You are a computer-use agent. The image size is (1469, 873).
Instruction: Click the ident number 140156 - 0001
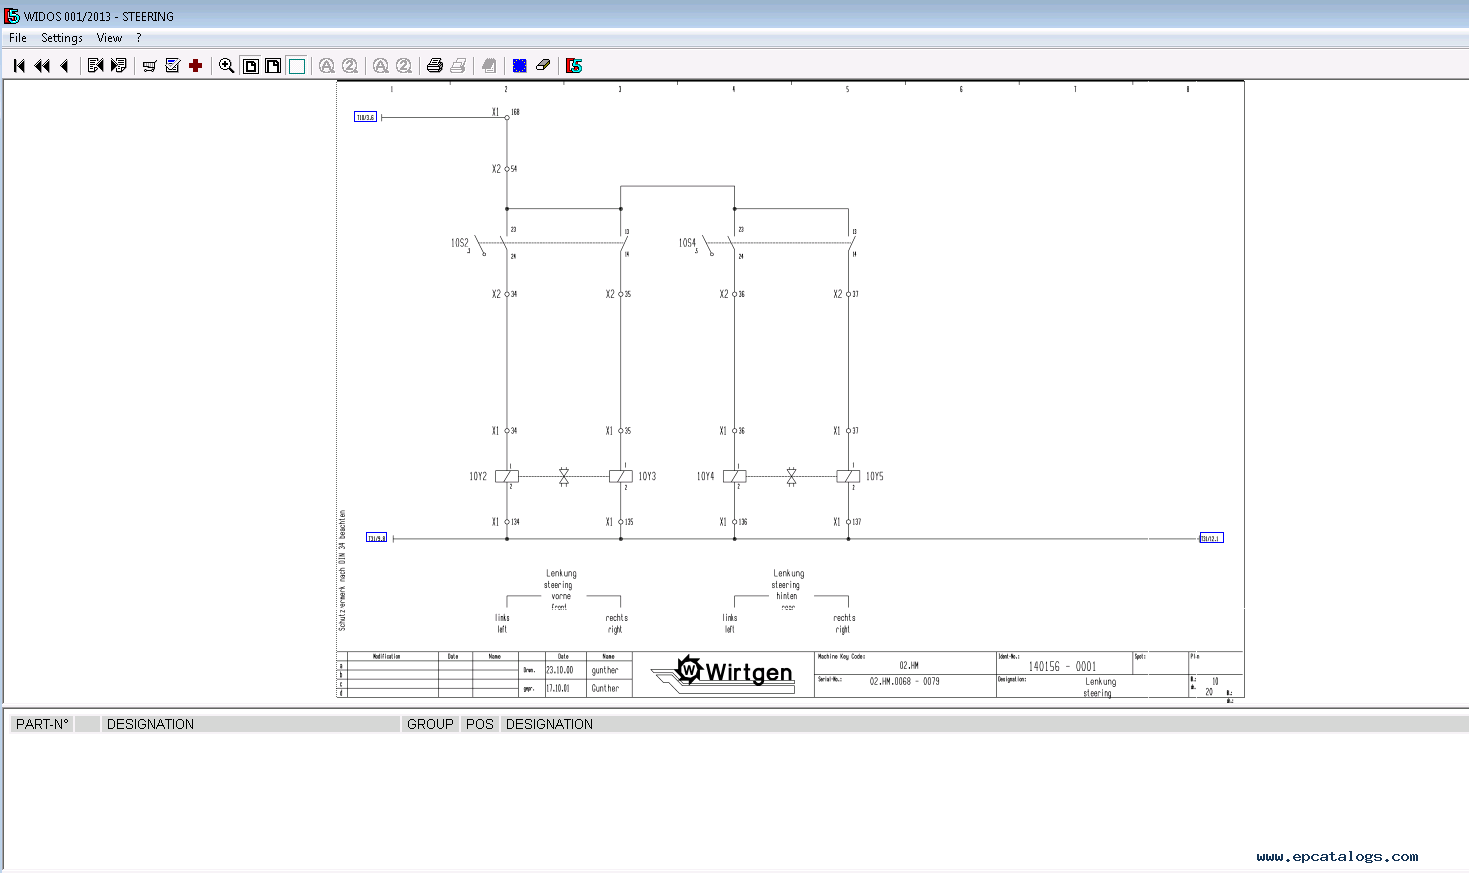coord(1062,666)
